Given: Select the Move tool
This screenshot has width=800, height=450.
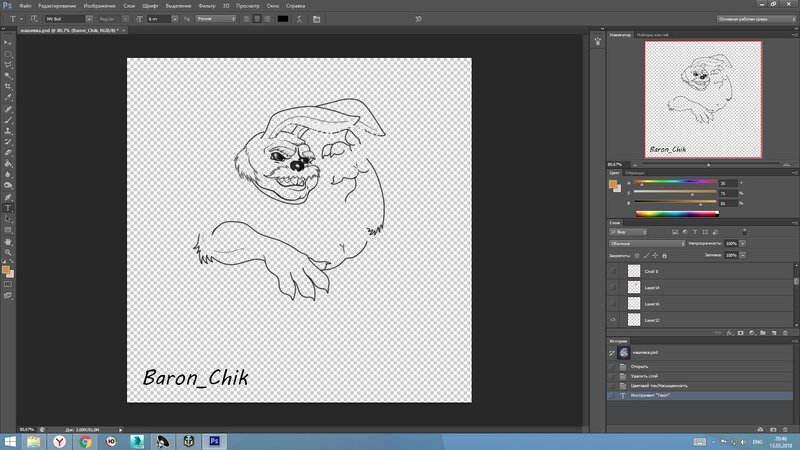Looking at the screenshot, I should 8,42.
